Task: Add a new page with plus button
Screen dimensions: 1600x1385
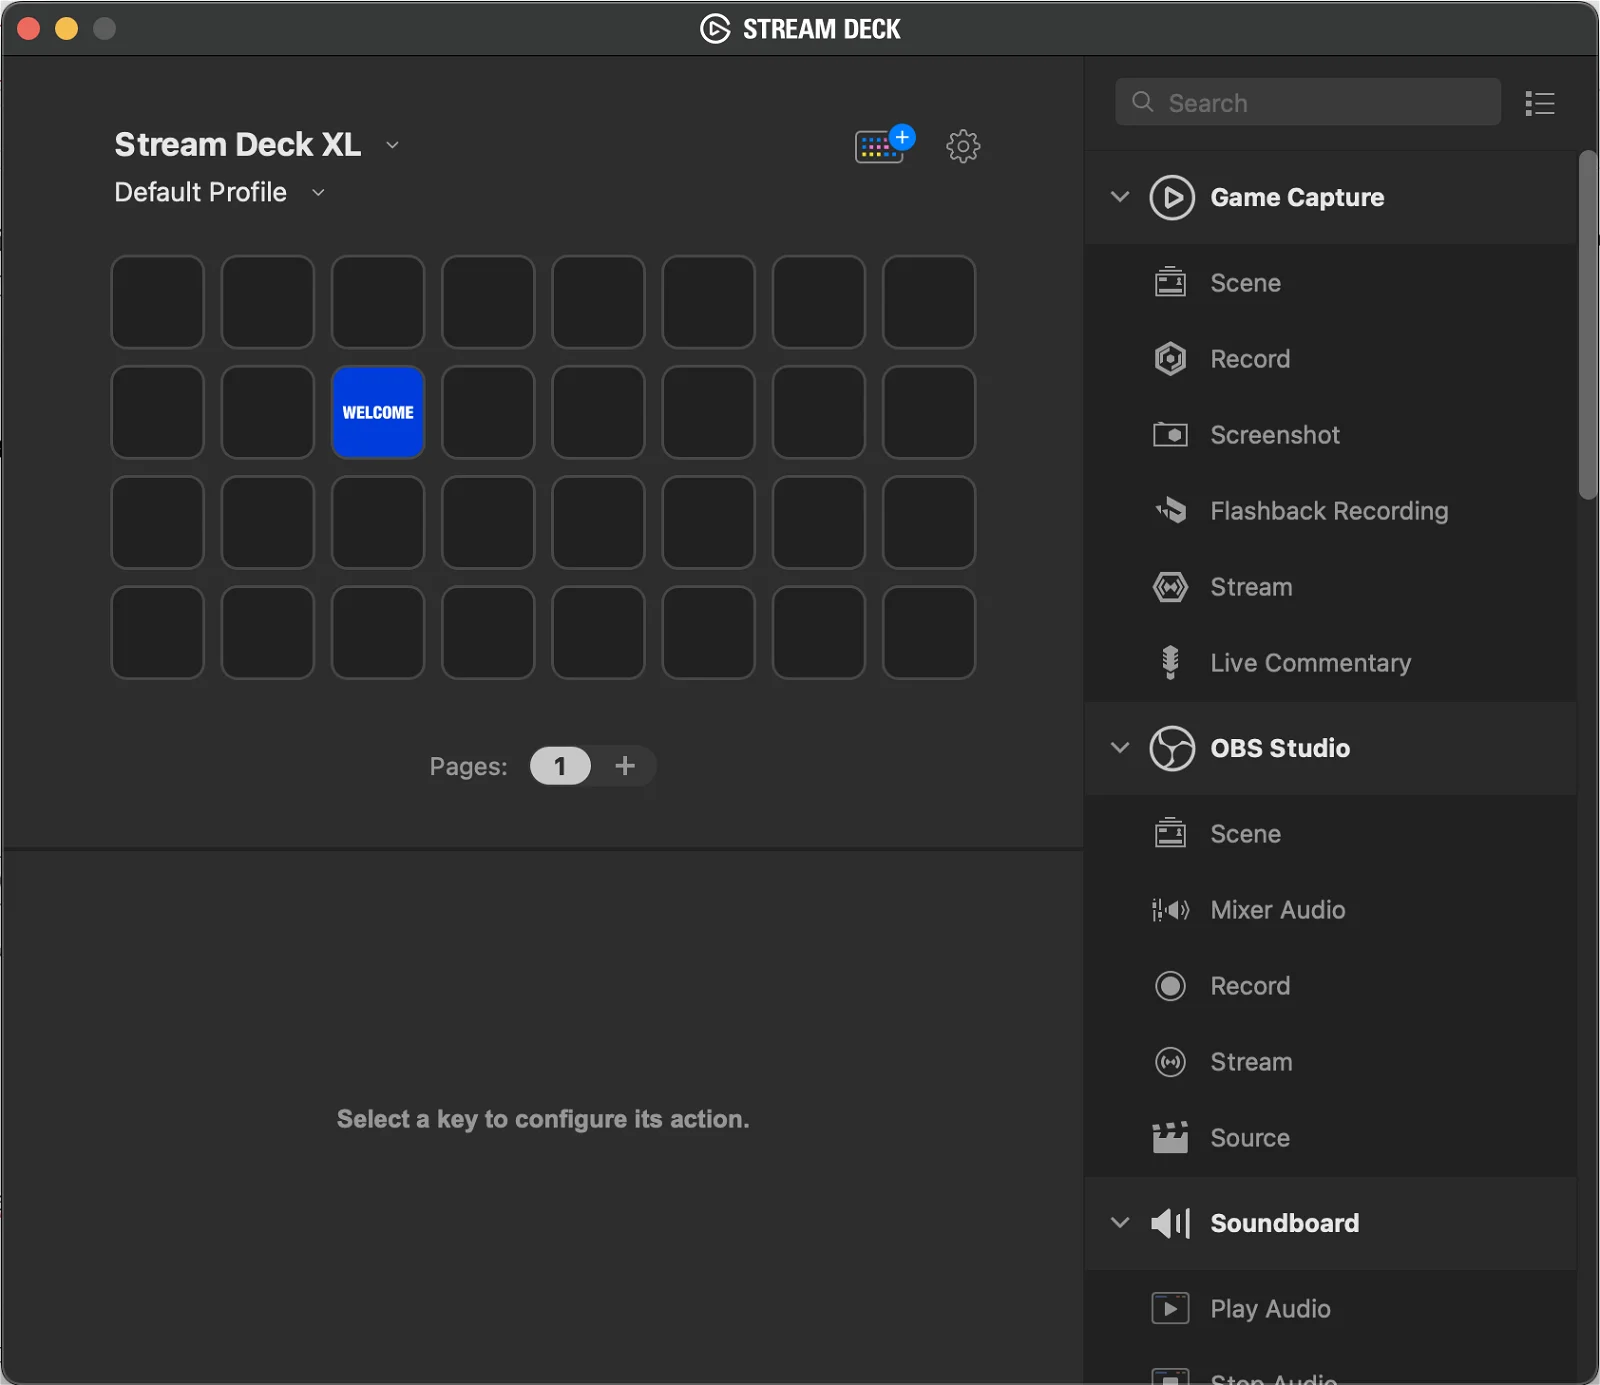Action: coord(625,766)
